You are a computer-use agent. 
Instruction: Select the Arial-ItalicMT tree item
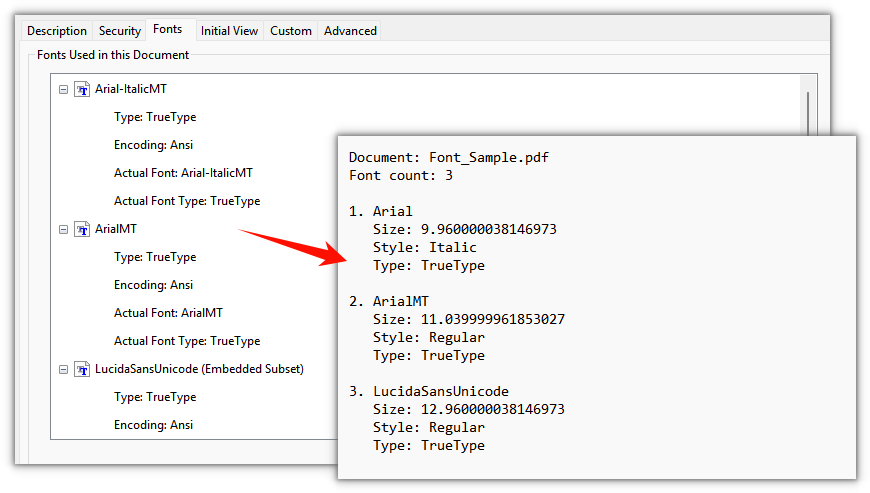131,89
